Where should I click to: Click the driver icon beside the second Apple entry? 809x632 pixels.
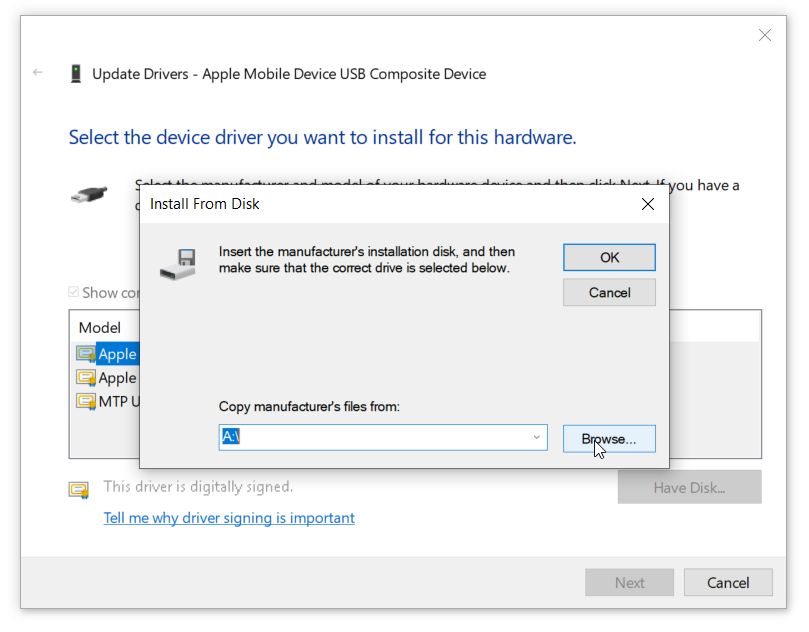pos(88,378)
